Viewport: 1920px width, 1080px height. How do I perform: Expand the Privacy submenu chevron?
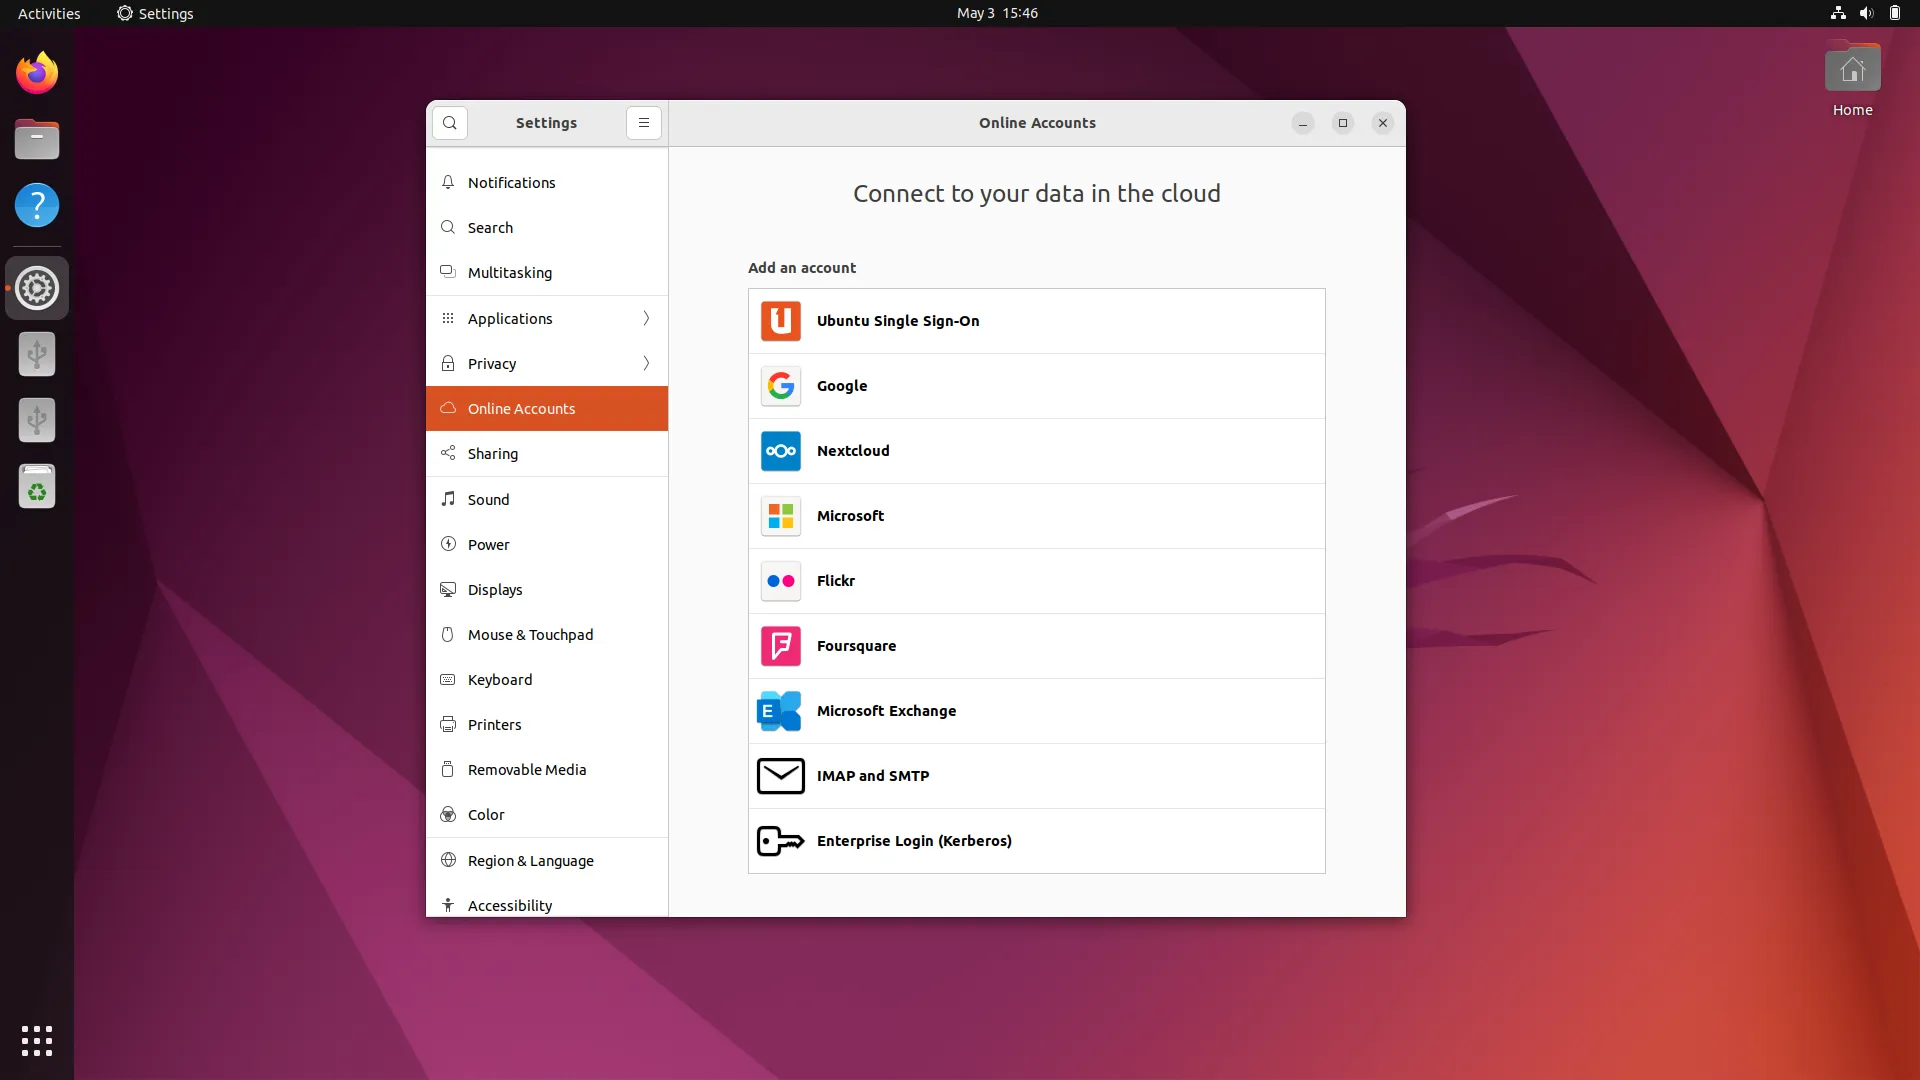click(646, 364)
